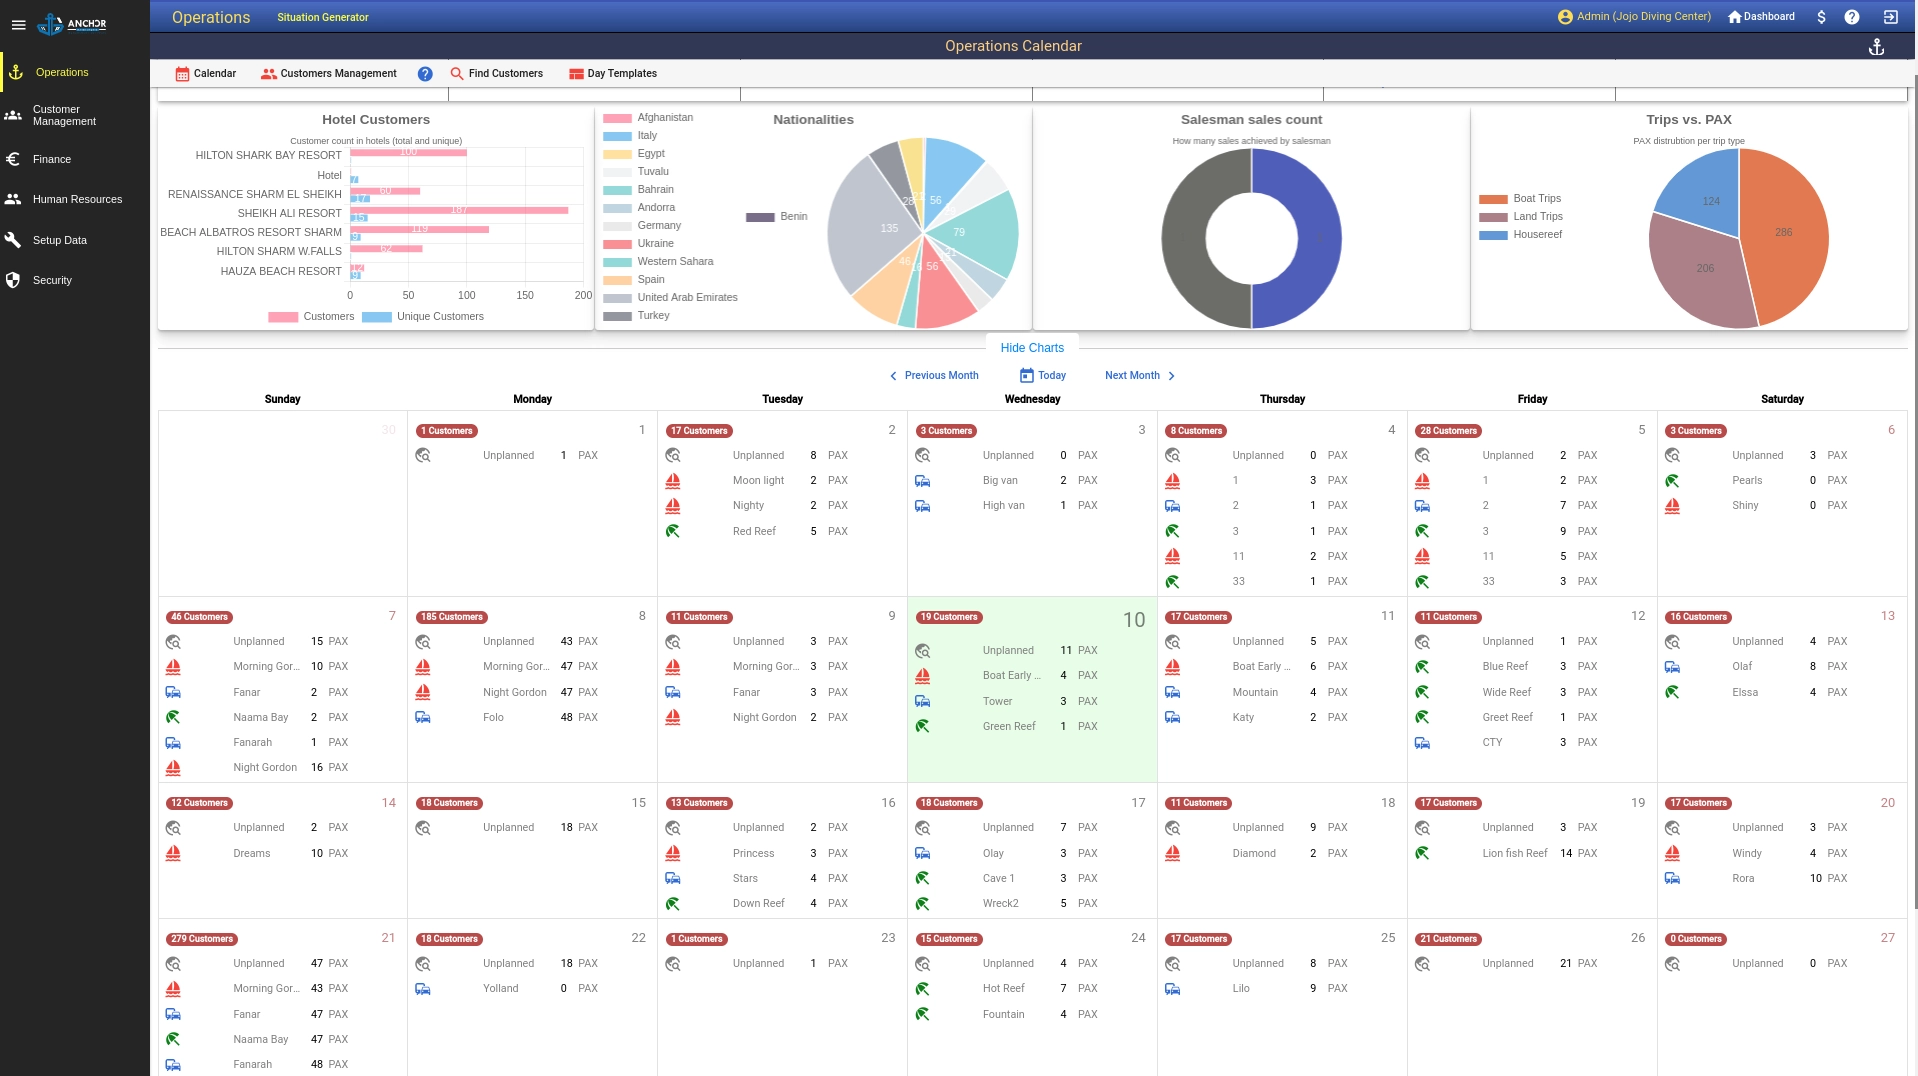Click van icon for High van trip
The width and height of the screenshot is (1918, 1076).
[x=923, y=506]
